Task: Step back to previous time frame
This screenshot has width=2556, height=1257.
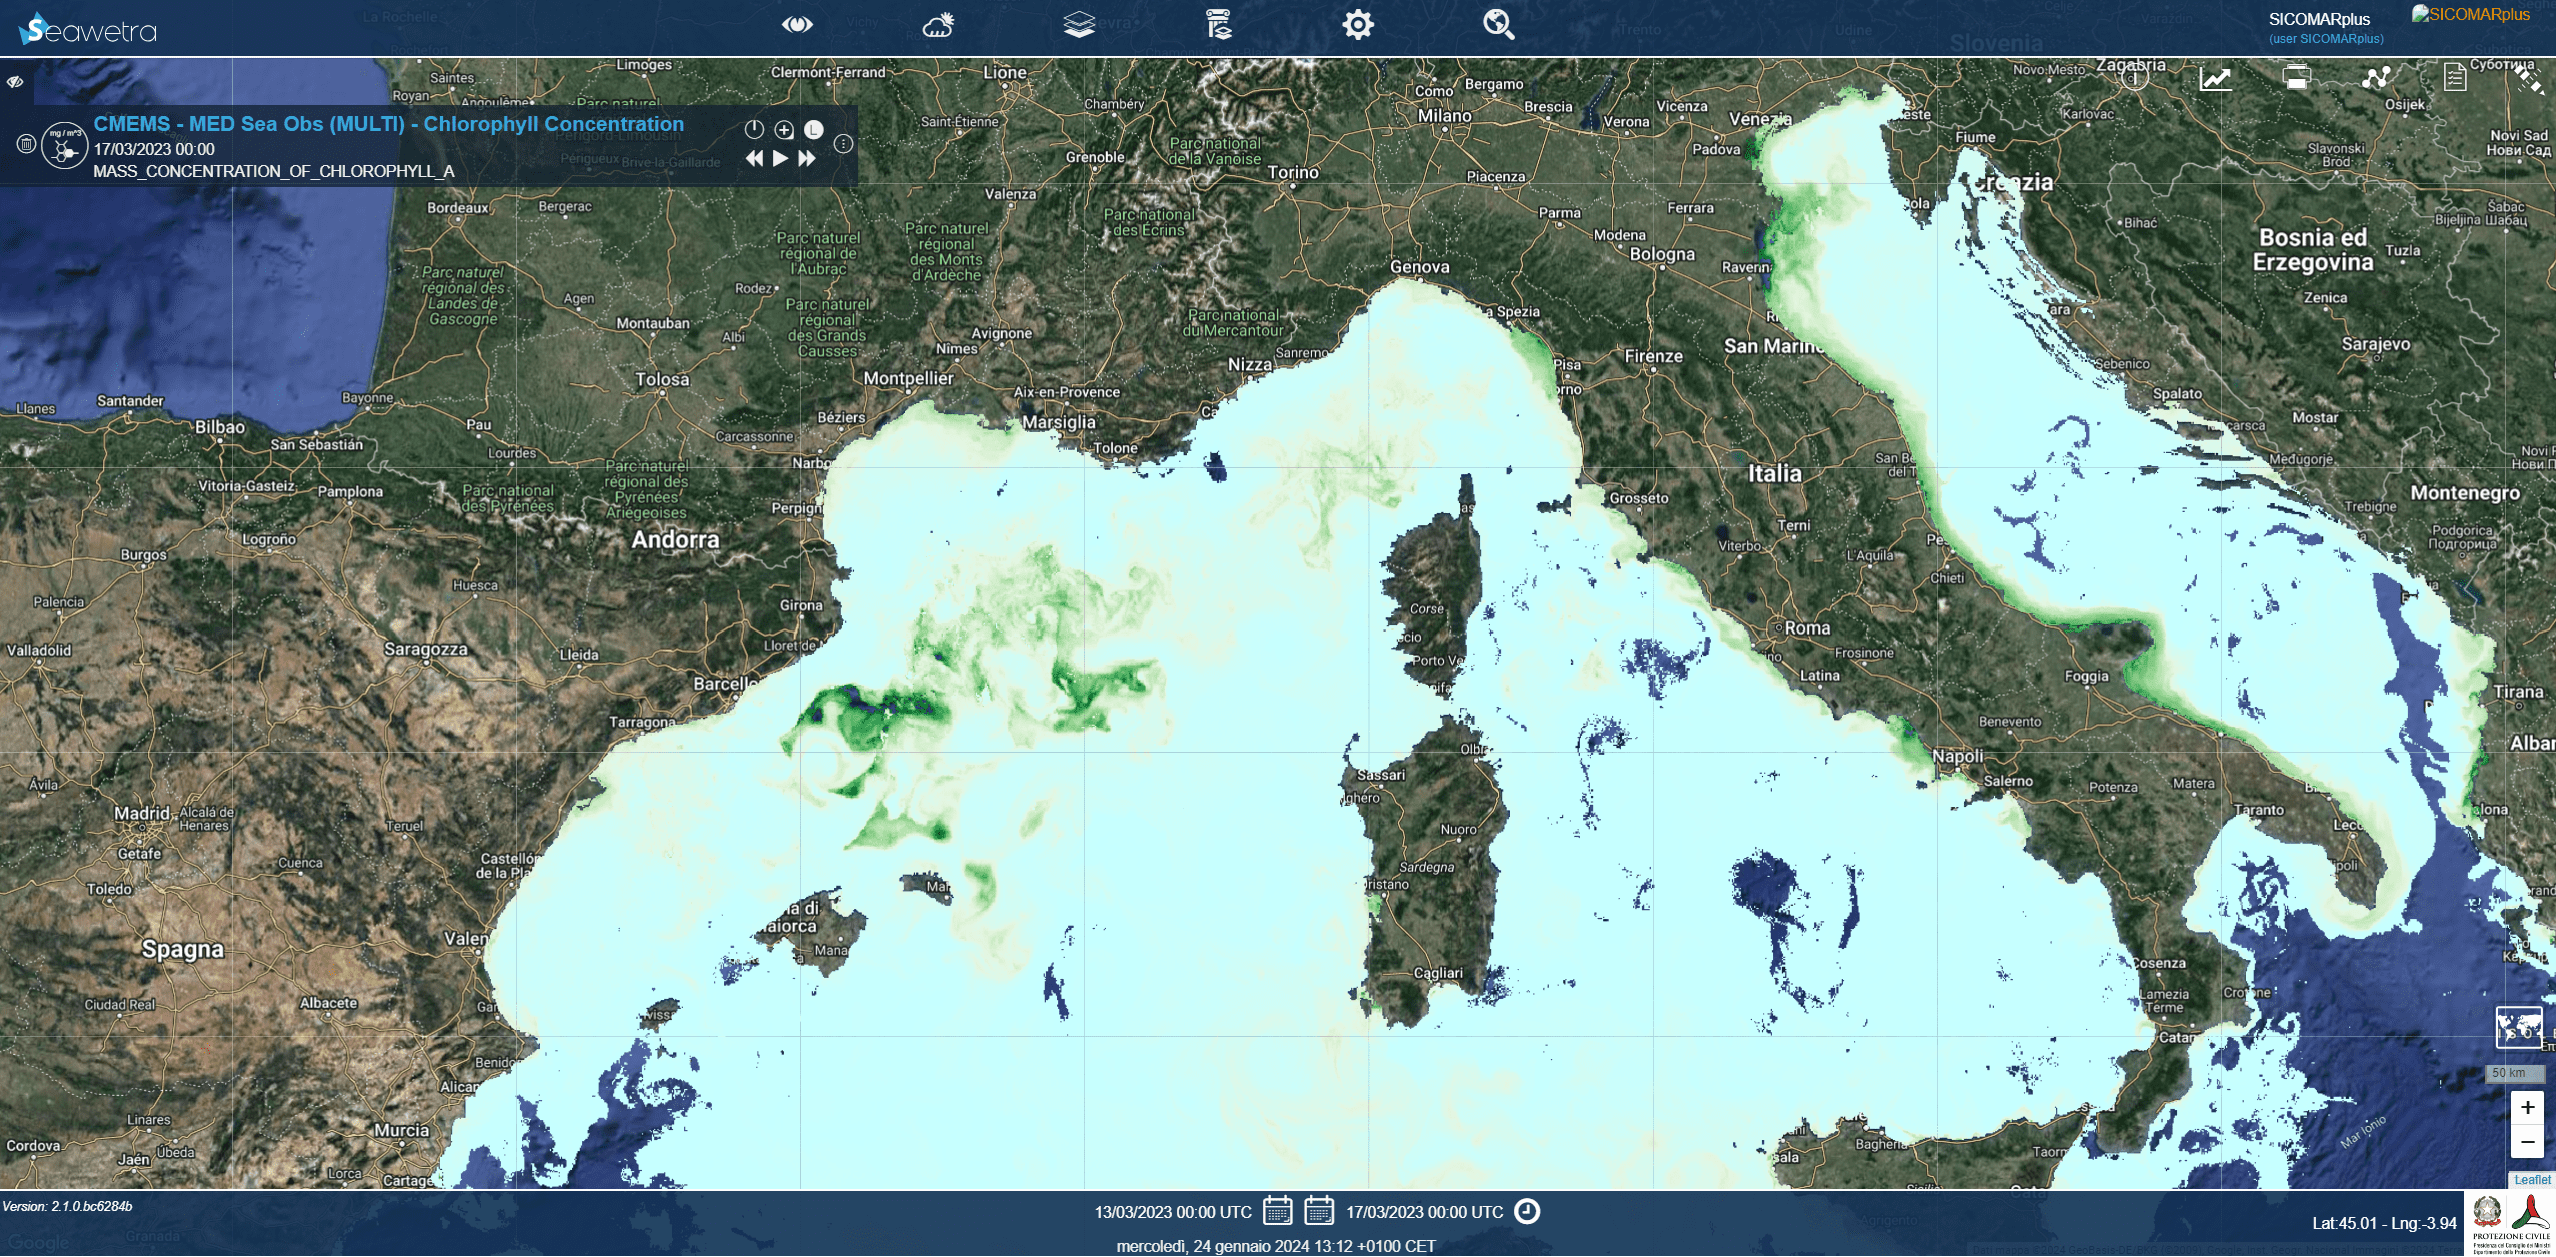Action: pyautogui.click(x=755, y=158)
